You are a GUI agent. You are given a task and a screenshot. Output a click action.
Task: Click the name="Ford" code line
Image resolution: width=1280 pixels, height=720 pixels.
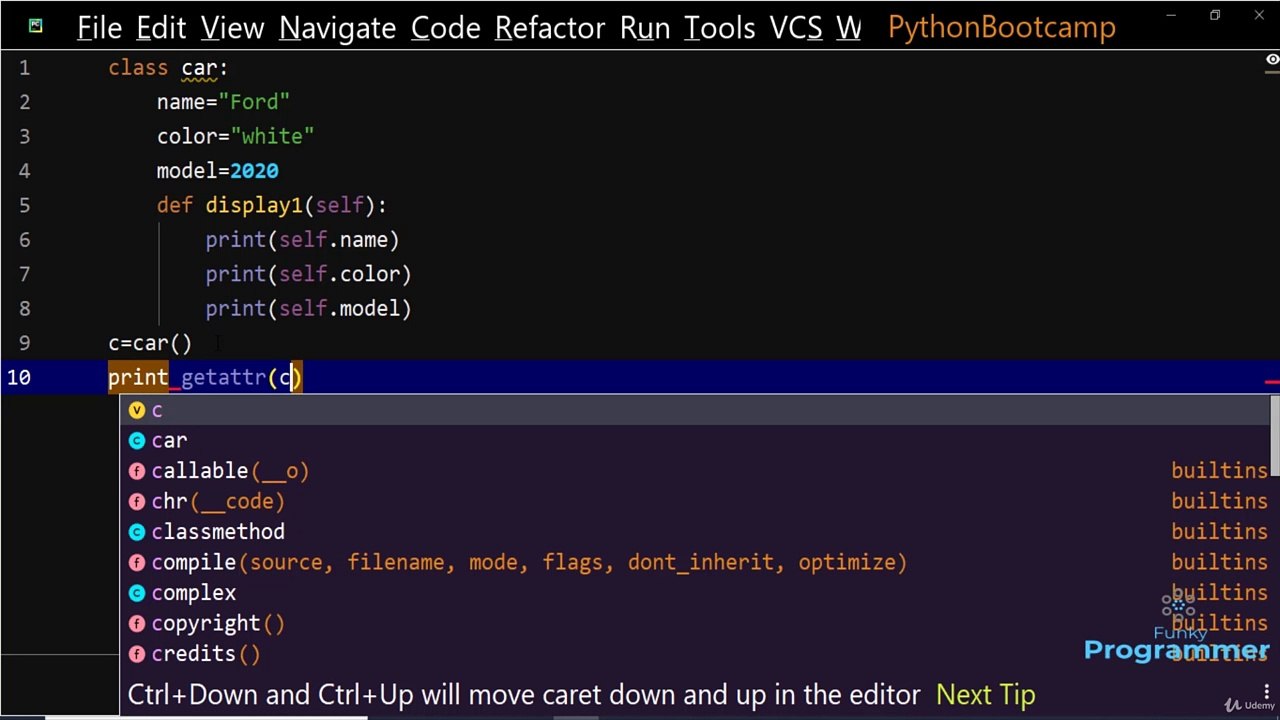pos(223,102)
